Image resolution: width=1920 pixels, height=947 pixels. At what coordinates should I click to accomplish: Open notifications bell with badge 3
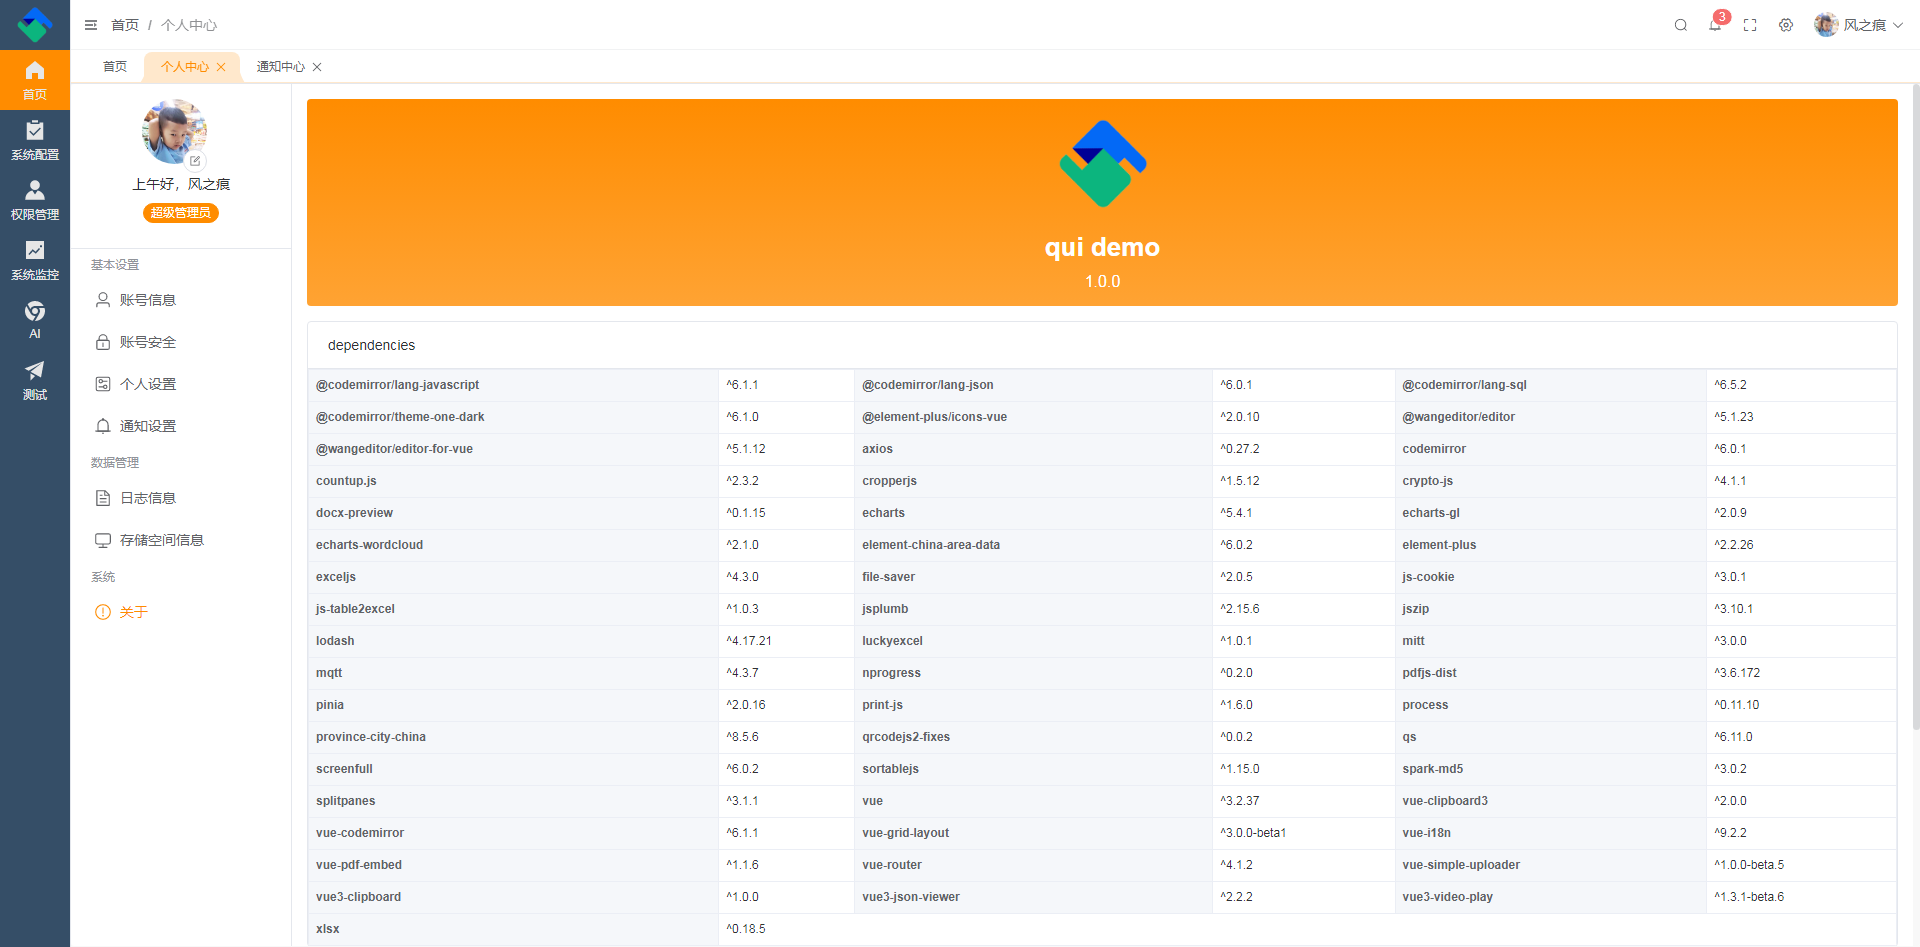[1716, 24]
